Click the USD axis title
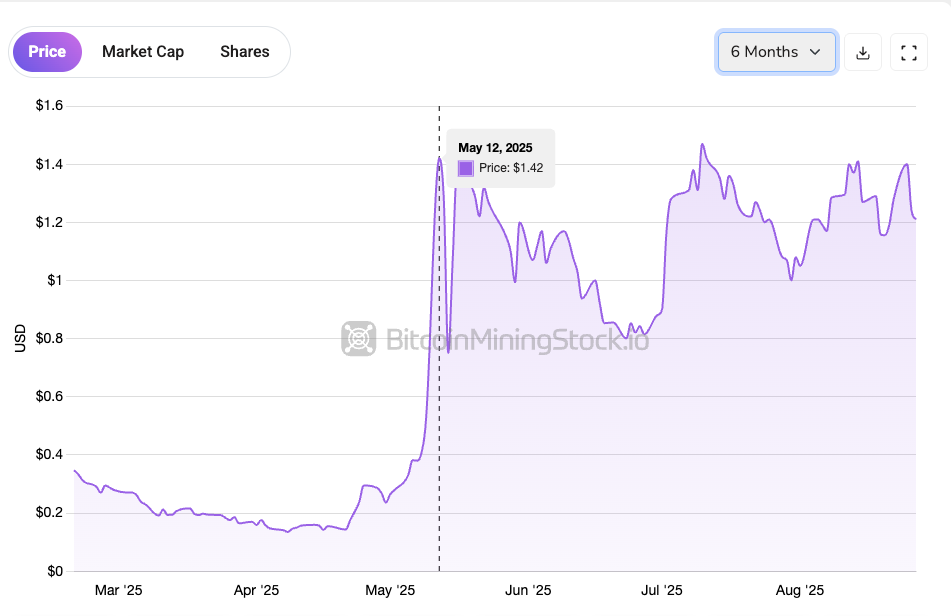 20,338
